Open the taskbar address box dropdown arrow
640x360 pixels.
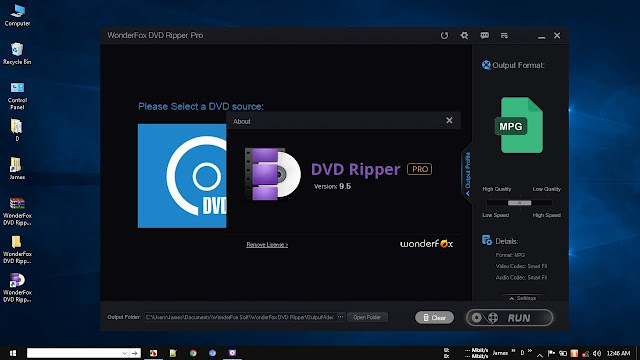[124, 353]
